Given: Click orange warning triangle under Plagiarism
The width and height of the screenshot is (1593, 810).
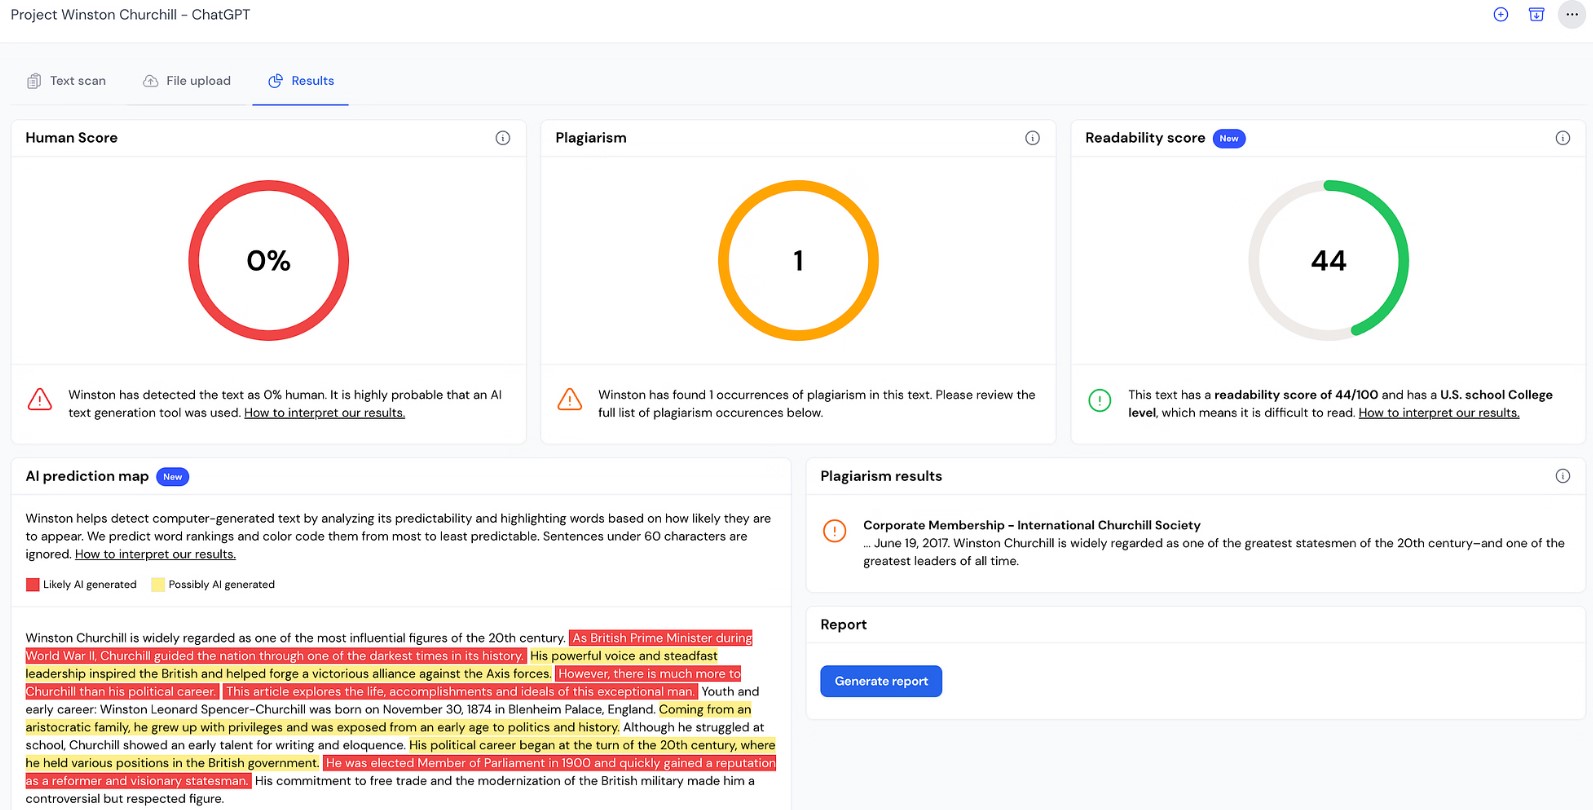Looking at the screenshot, I should 570,400.
